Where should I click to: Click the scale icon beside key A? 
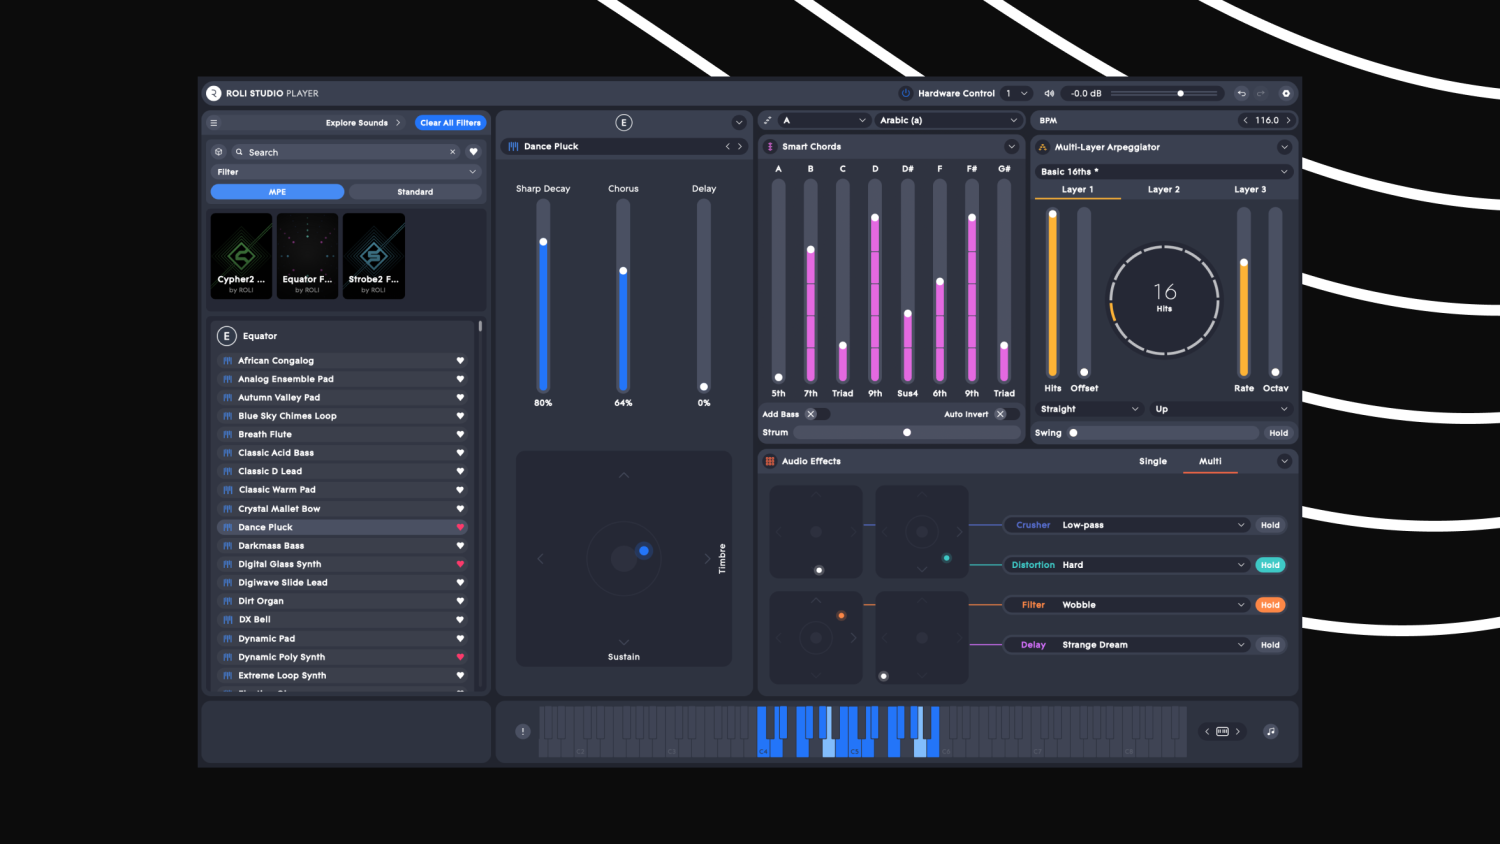768,120
